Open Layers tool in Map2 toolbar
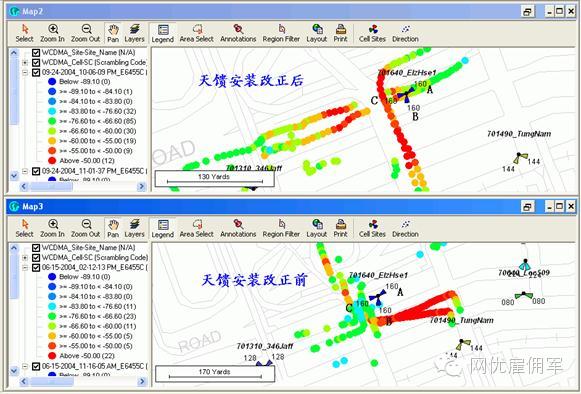This screenshot has width=581, height=394. (x=134, y=33)
